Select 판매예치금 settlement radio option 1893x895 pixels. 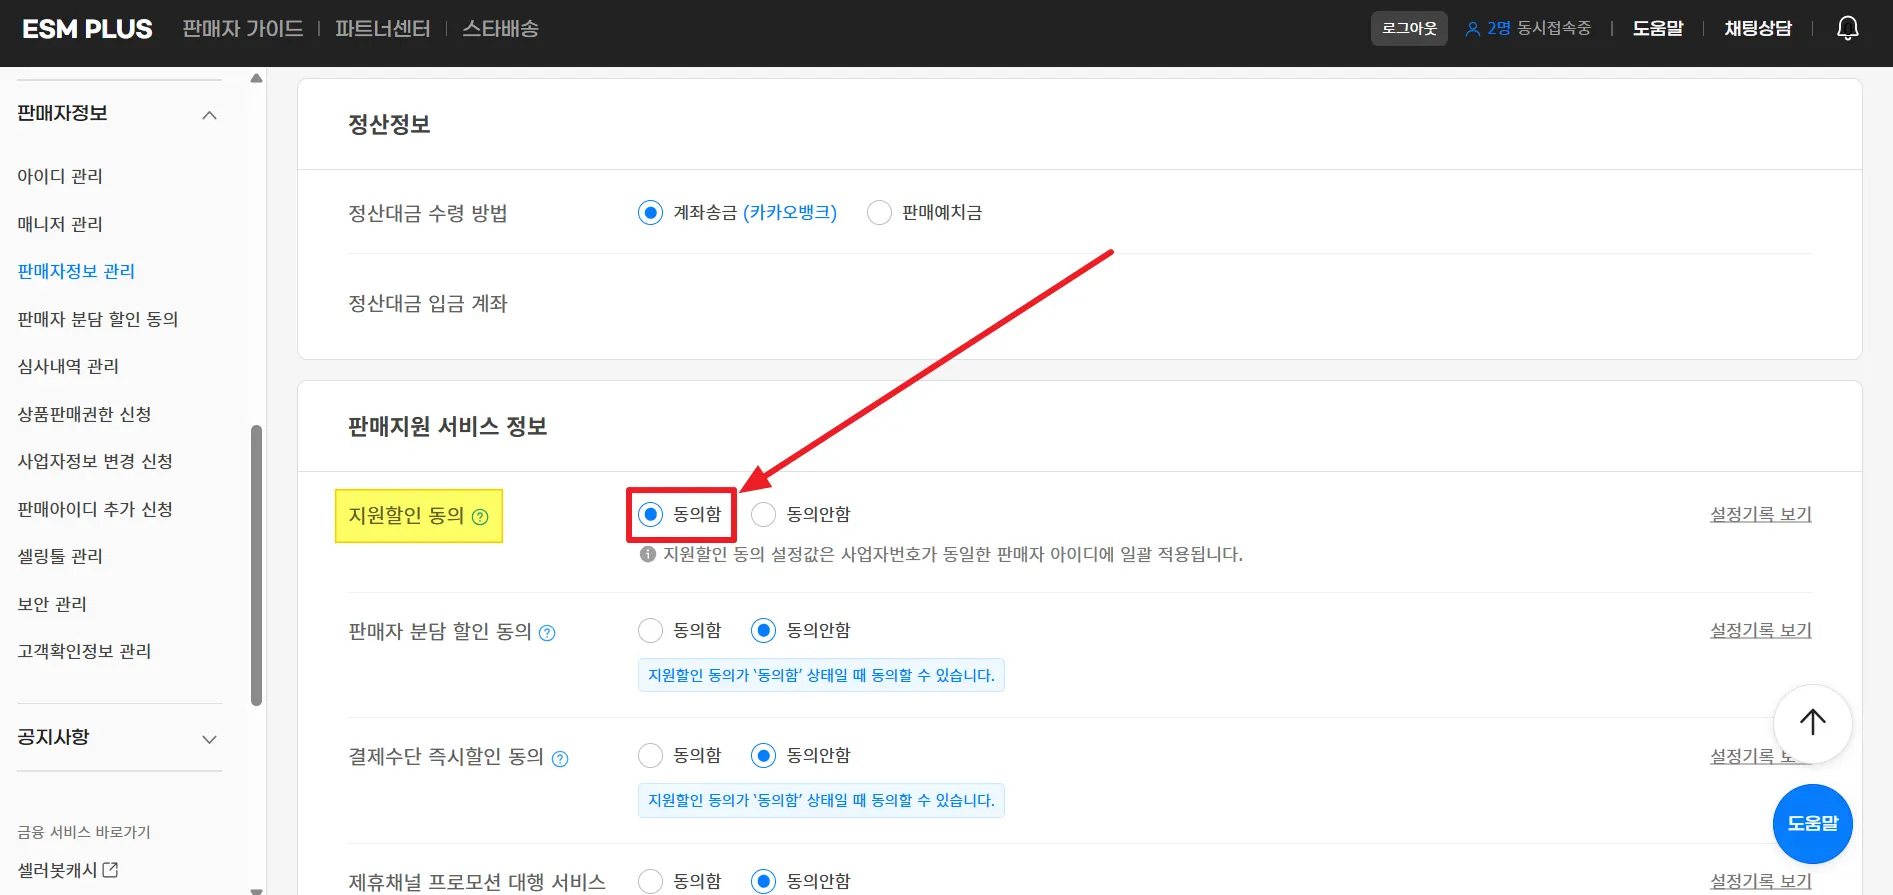pos(879,212)
